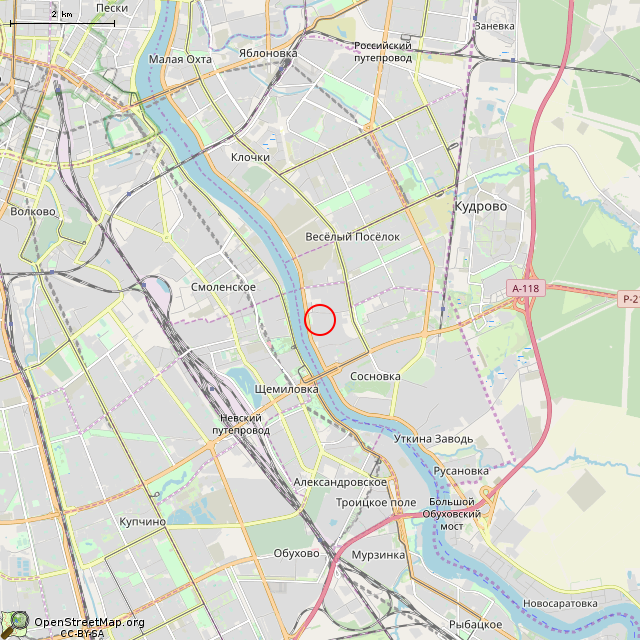Click the Щемиловка label
This screenshot has height=640, width=640.
point(287,389)
